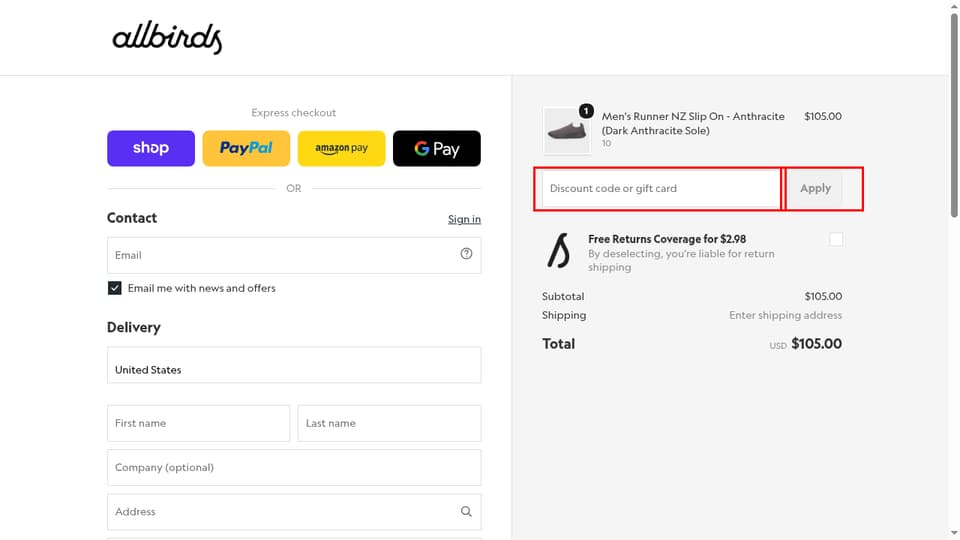This screenshot has width=960, height=540.
Task: Click the Delivery section heading
Action: tap(133, 328)
